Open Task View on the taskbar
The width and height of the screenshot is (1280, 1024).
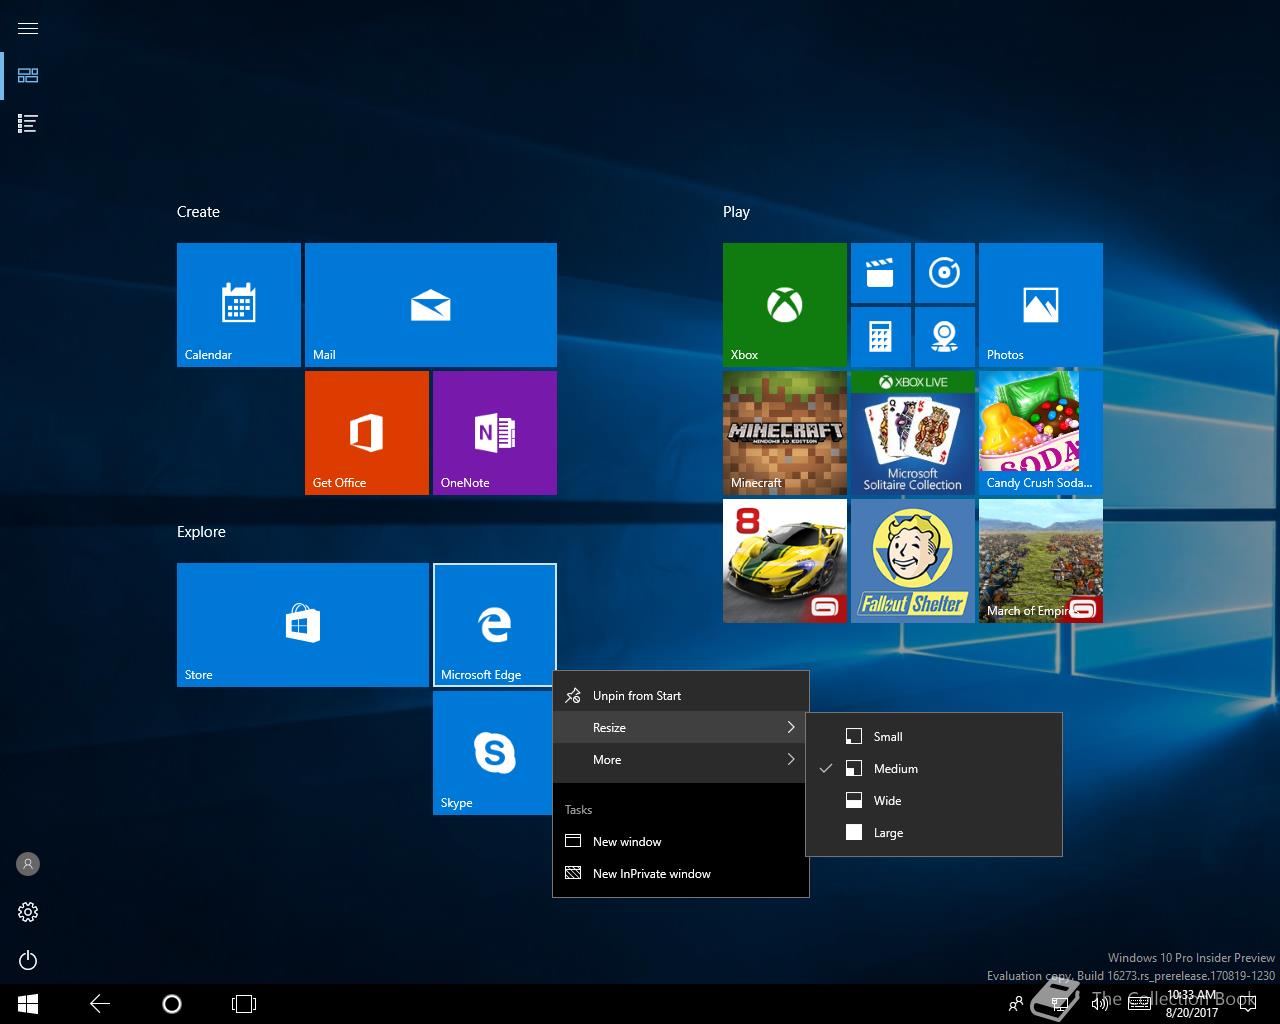pyautogui.click(x=244, y=1003)
